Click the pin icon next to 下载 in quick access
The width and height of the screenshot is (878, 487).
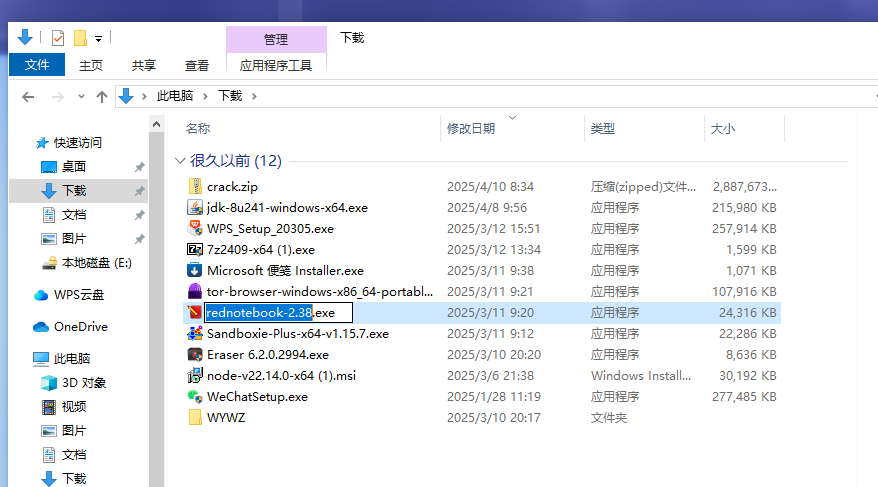click(139, 191)
